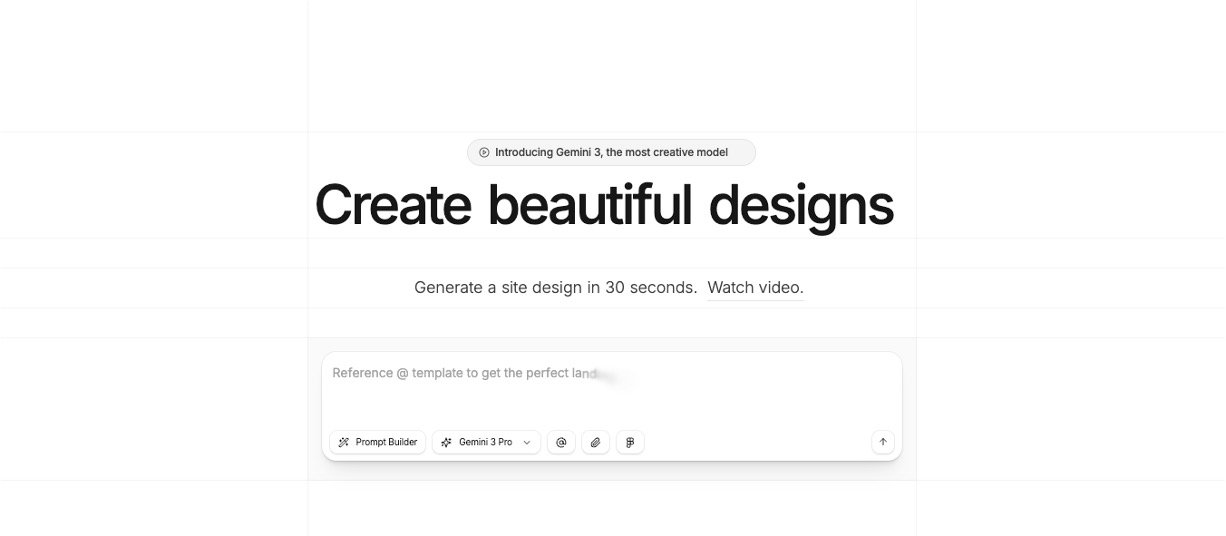Click the blurred end of the prompt placeholder
The image size is (1226, 536).
point(610,375)
